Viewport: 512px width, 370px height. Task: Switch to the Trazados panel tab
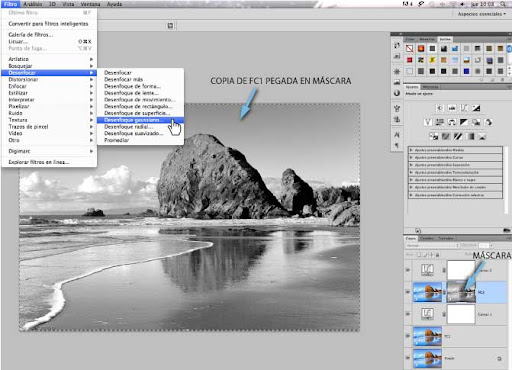click(x=446, y=238)
